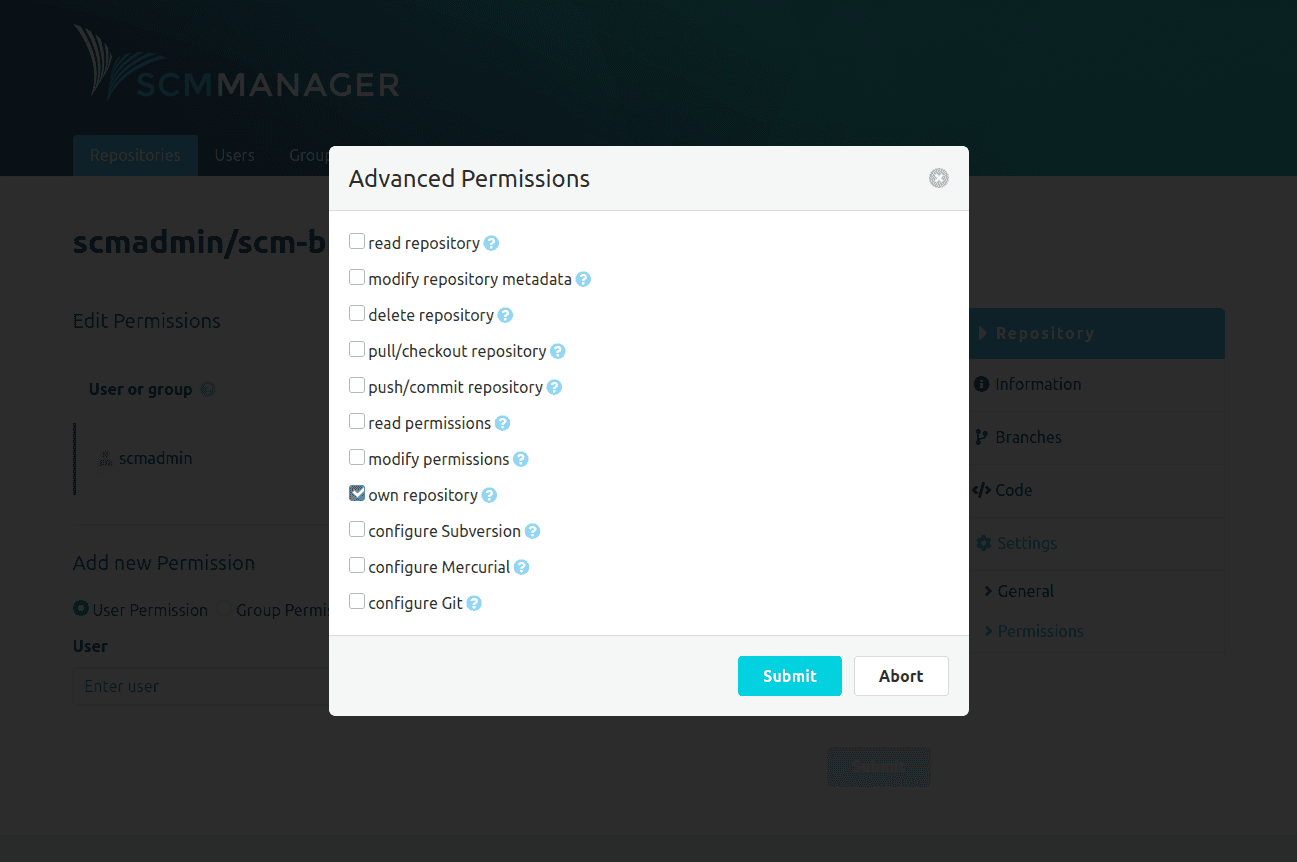Check the configure Git permission
1297x862 pixels.
[x=357, y=603]
